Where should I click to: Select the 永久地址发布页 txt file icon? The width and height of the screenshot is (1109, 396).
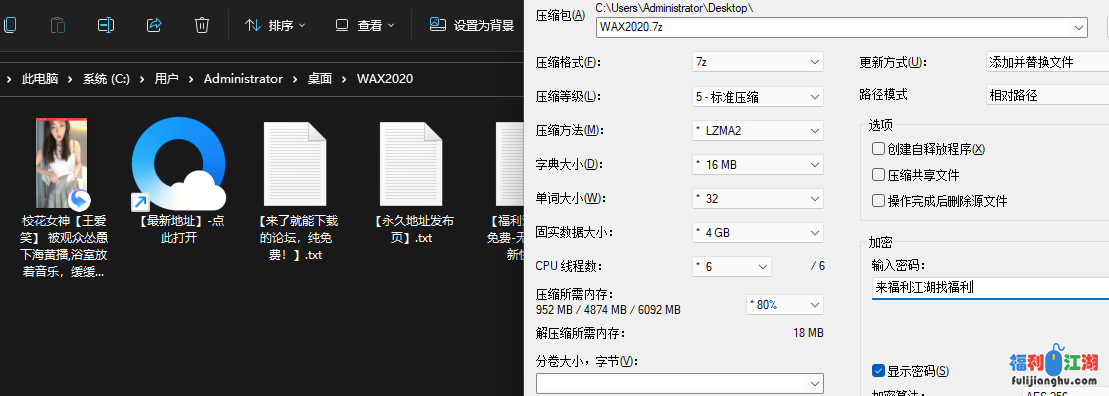pyautogui.click(x=411, y=164)
